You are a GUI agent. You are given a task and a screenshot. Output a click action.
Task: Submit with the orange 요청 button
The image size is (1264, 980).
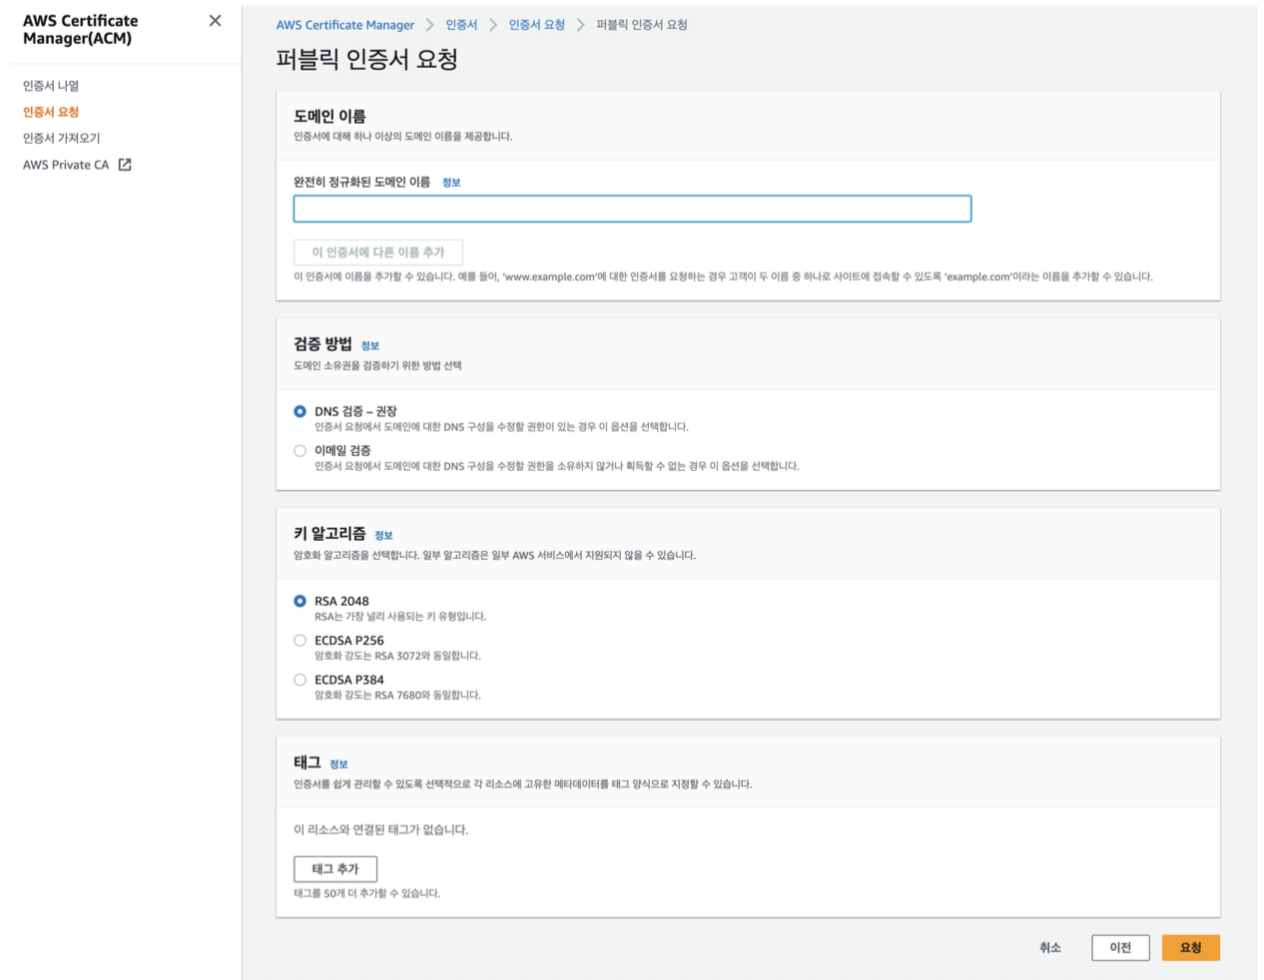(1190, 947)
